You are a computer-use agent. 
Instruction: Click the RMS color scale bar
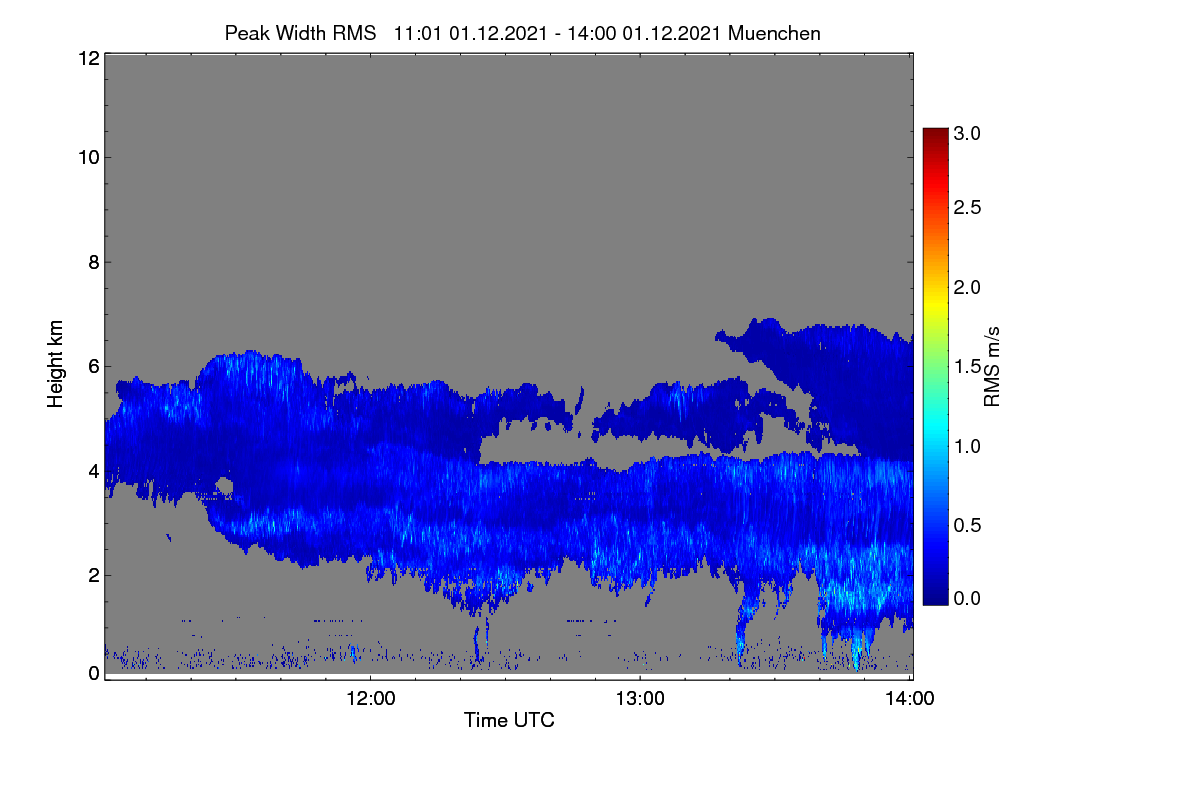(x=935, y=366)
